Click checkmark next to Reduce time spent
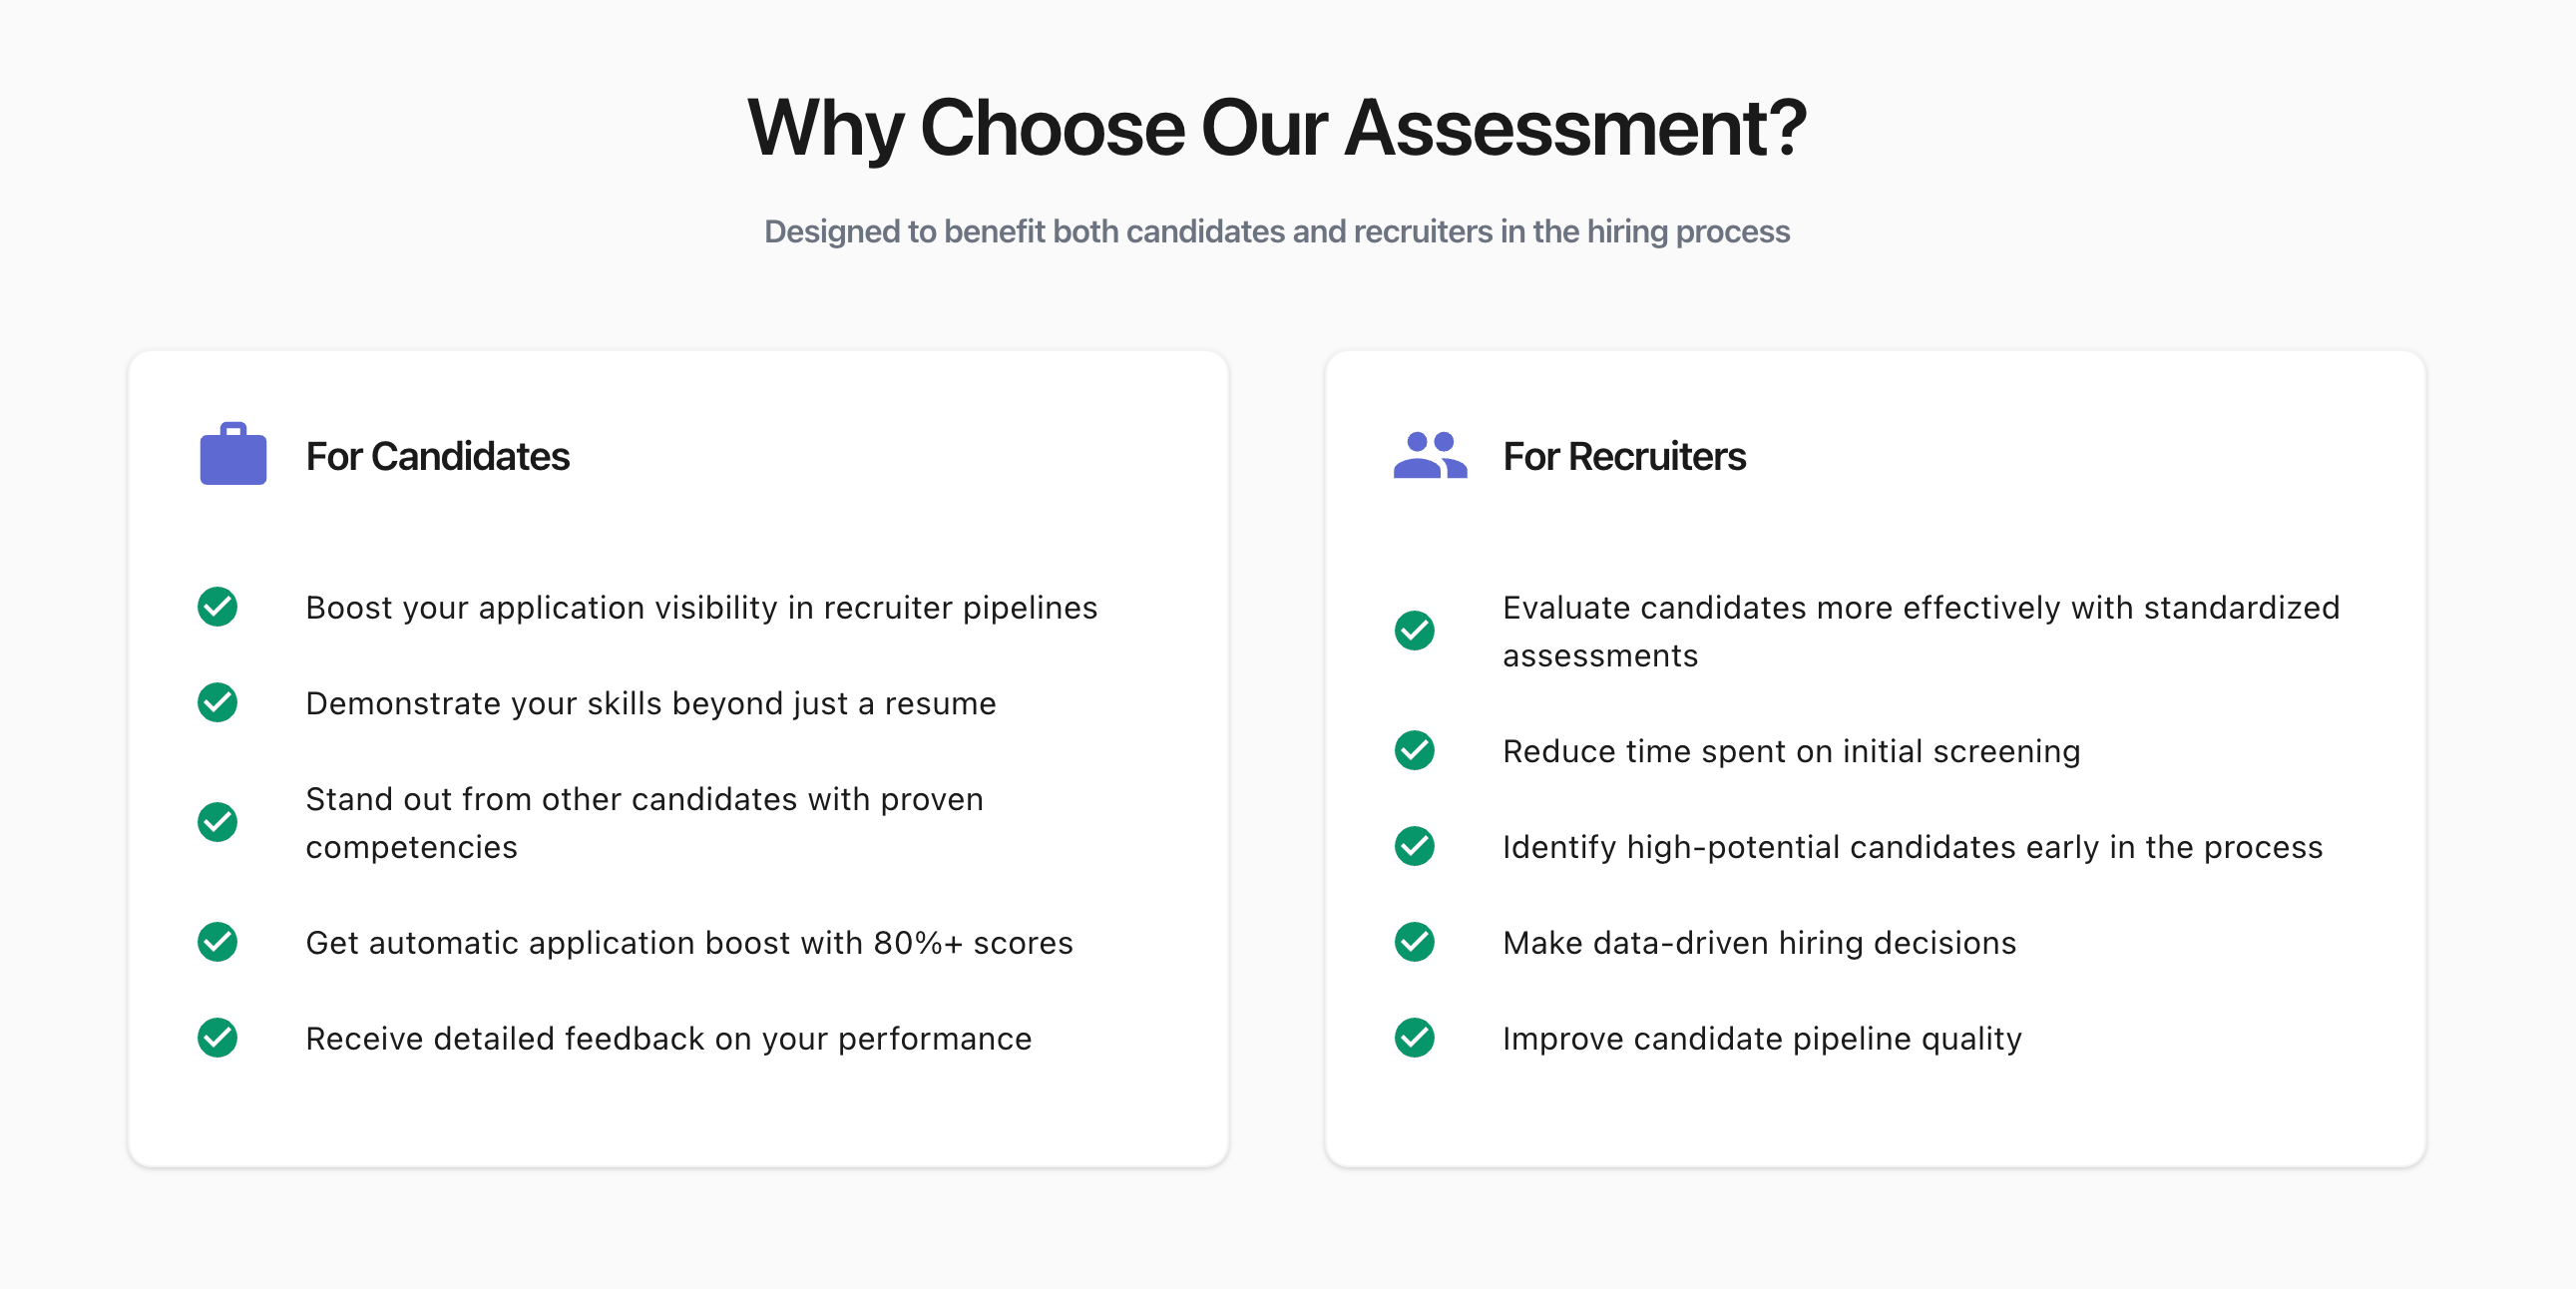The width and height of the screenshot is (2576, 1289). coord(1414,751)
